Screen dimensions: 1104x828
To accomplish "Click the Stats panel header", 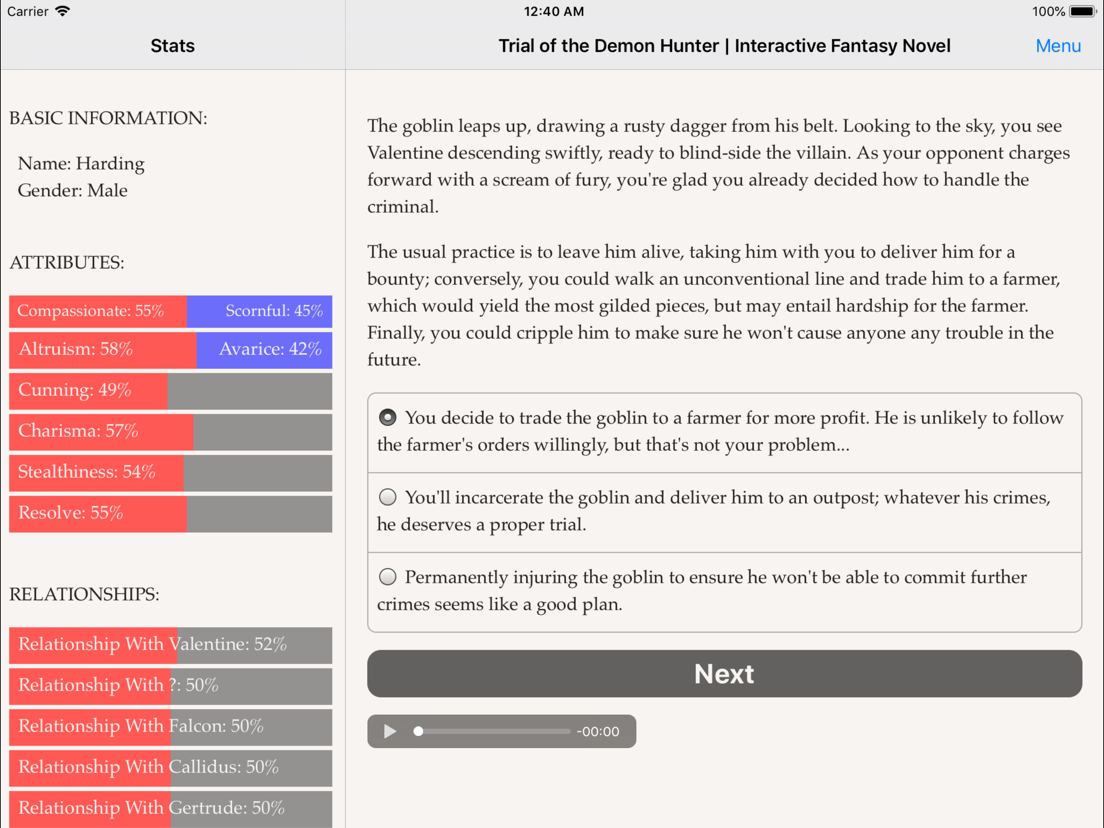I will tap(172, 46).
